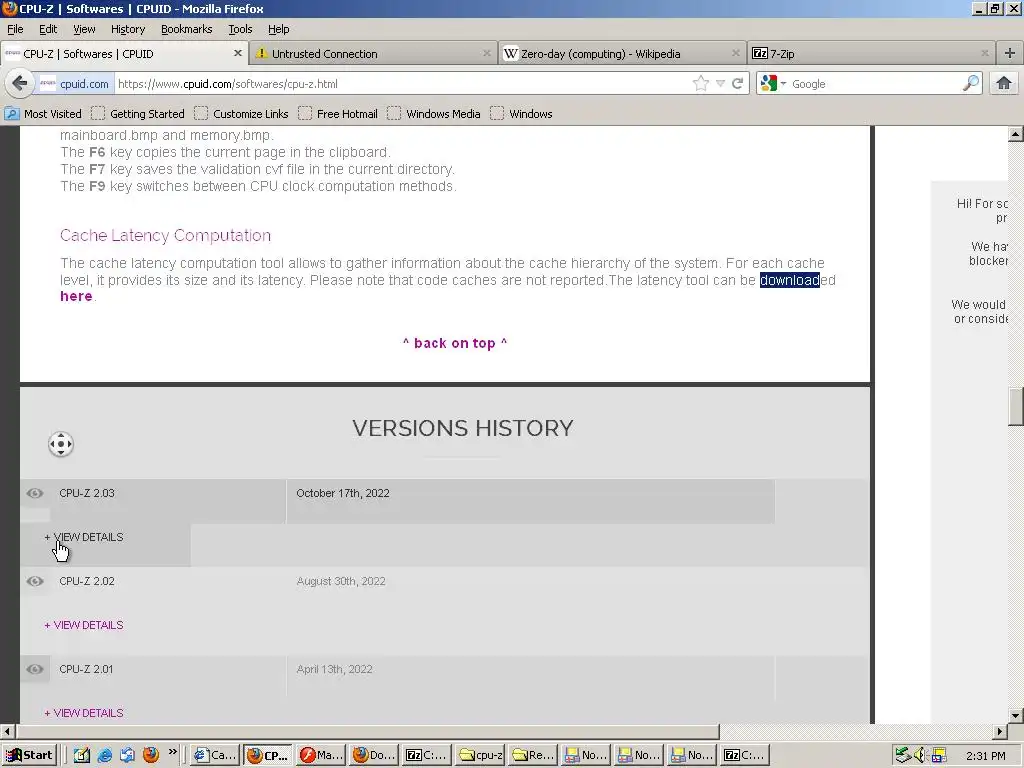
Task: Expand View Details for CPU-Z 2.02
Action: click(x=84, y=626)
